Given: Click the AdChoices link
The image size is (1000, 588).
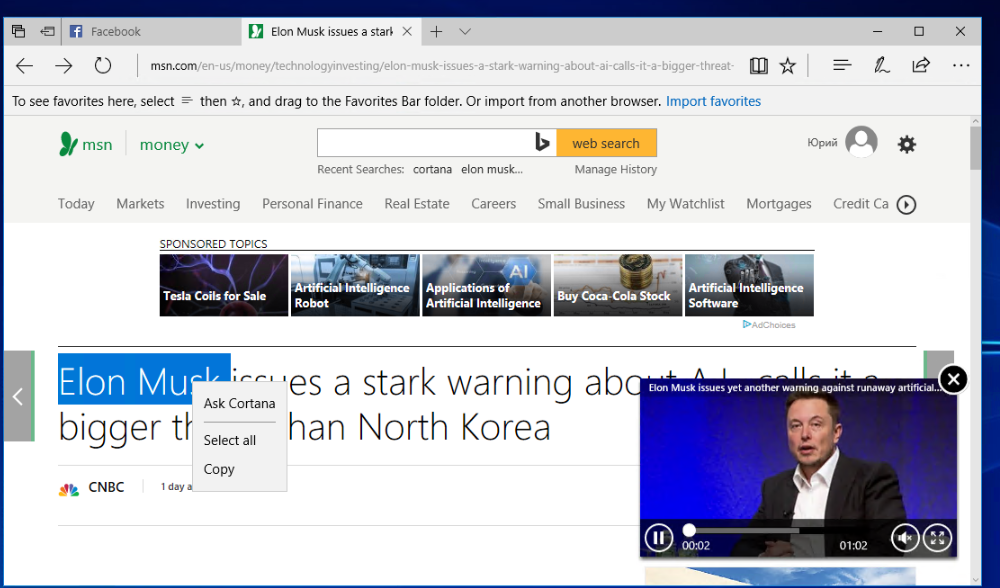Looking at the screenshot, I should pyautogui.click(x=769, y=325).
